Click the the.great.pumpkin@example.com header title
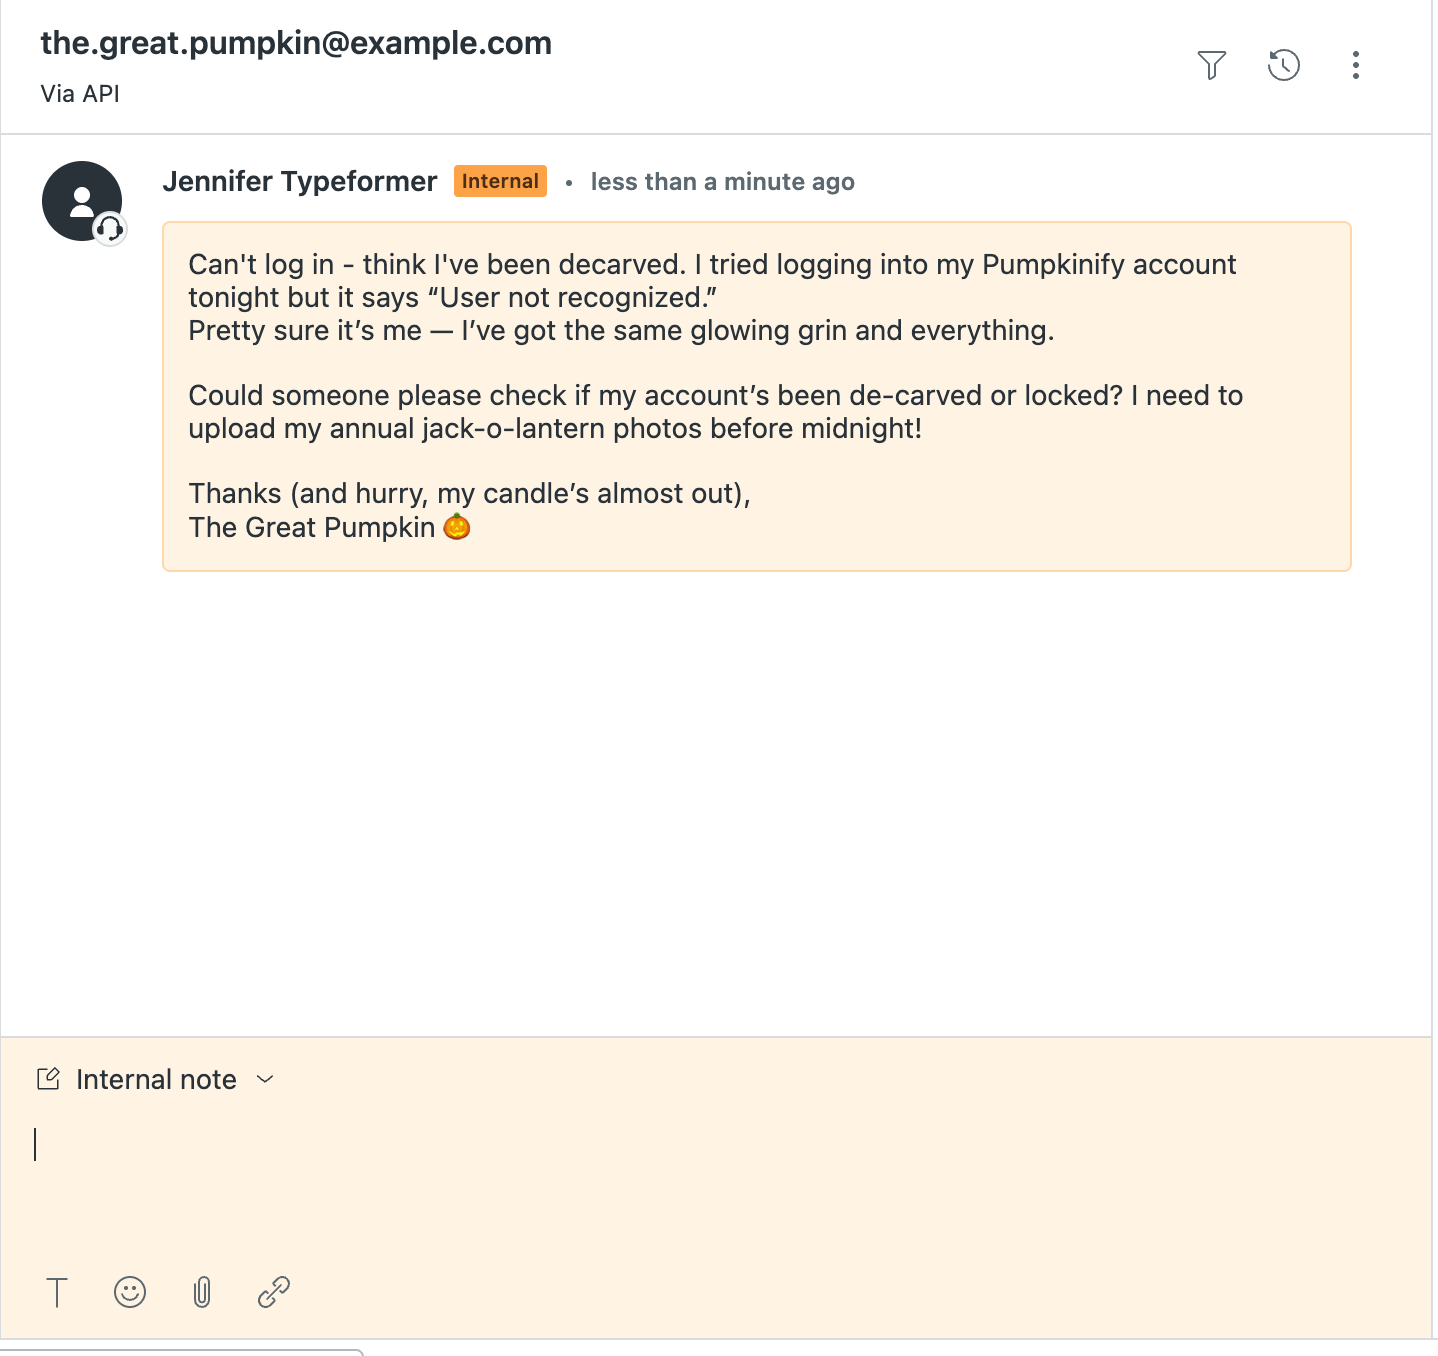 click(x=296, y=43)
